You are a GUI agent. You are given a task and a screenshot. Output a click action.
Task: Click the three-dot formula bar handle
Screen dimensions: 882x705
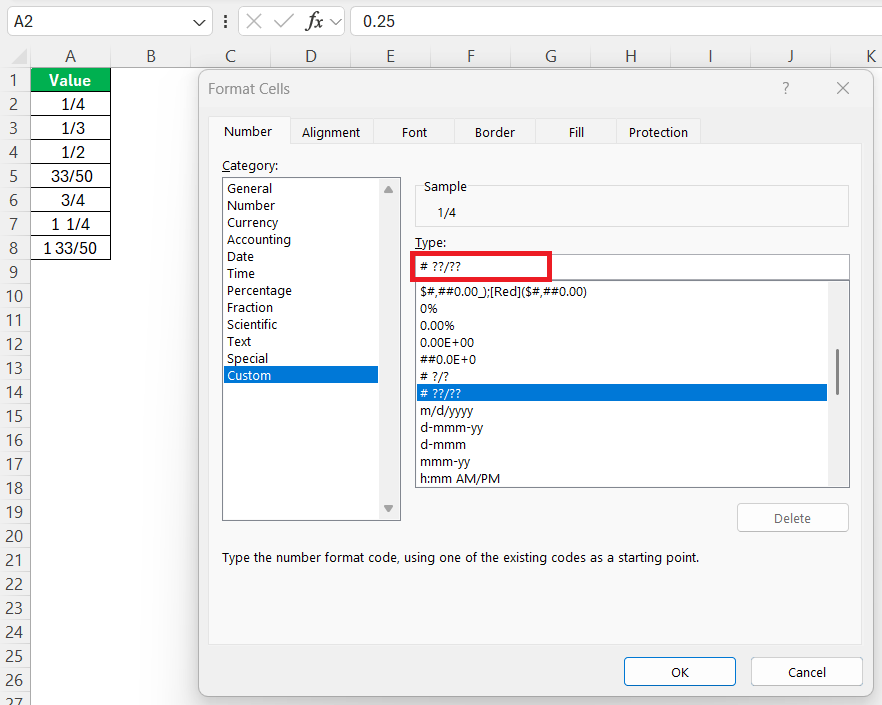(x=226, y=21)
